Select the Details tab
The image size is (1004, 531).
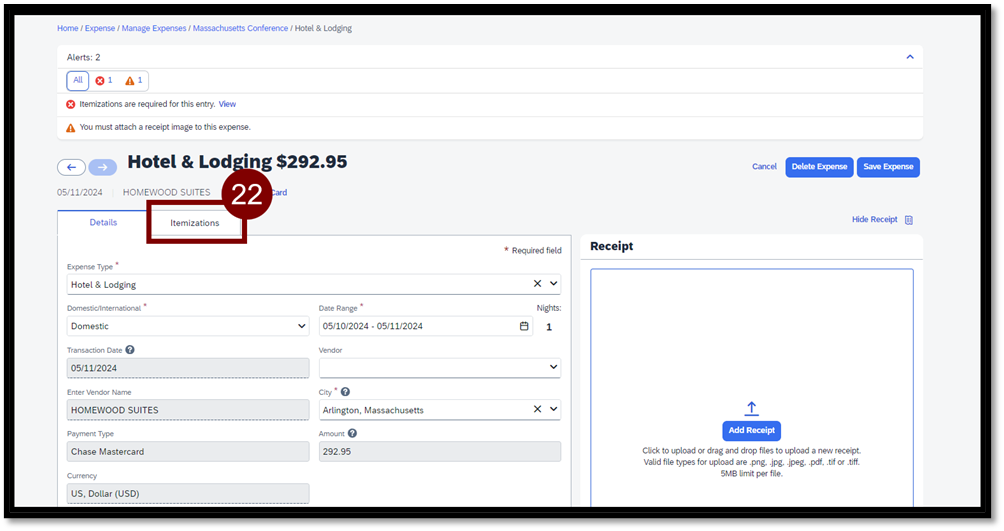[x=103, y=223]
